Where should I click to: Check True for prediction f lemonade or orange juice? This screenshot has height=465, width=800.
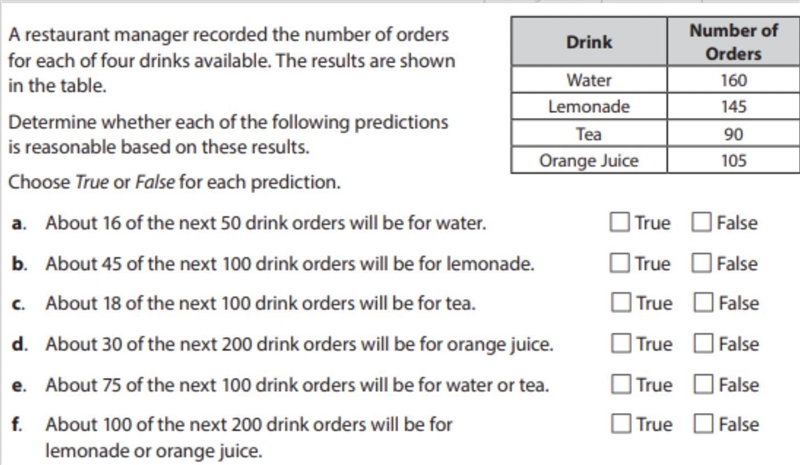621,423
